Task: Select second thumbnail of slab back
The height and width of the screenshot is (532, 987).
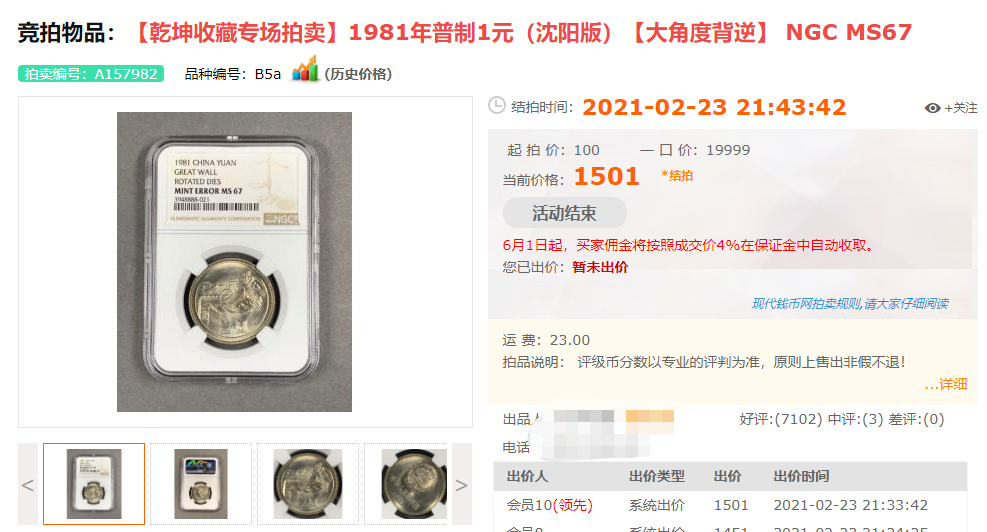Action: pyautogui.click(x=201, y=484)
